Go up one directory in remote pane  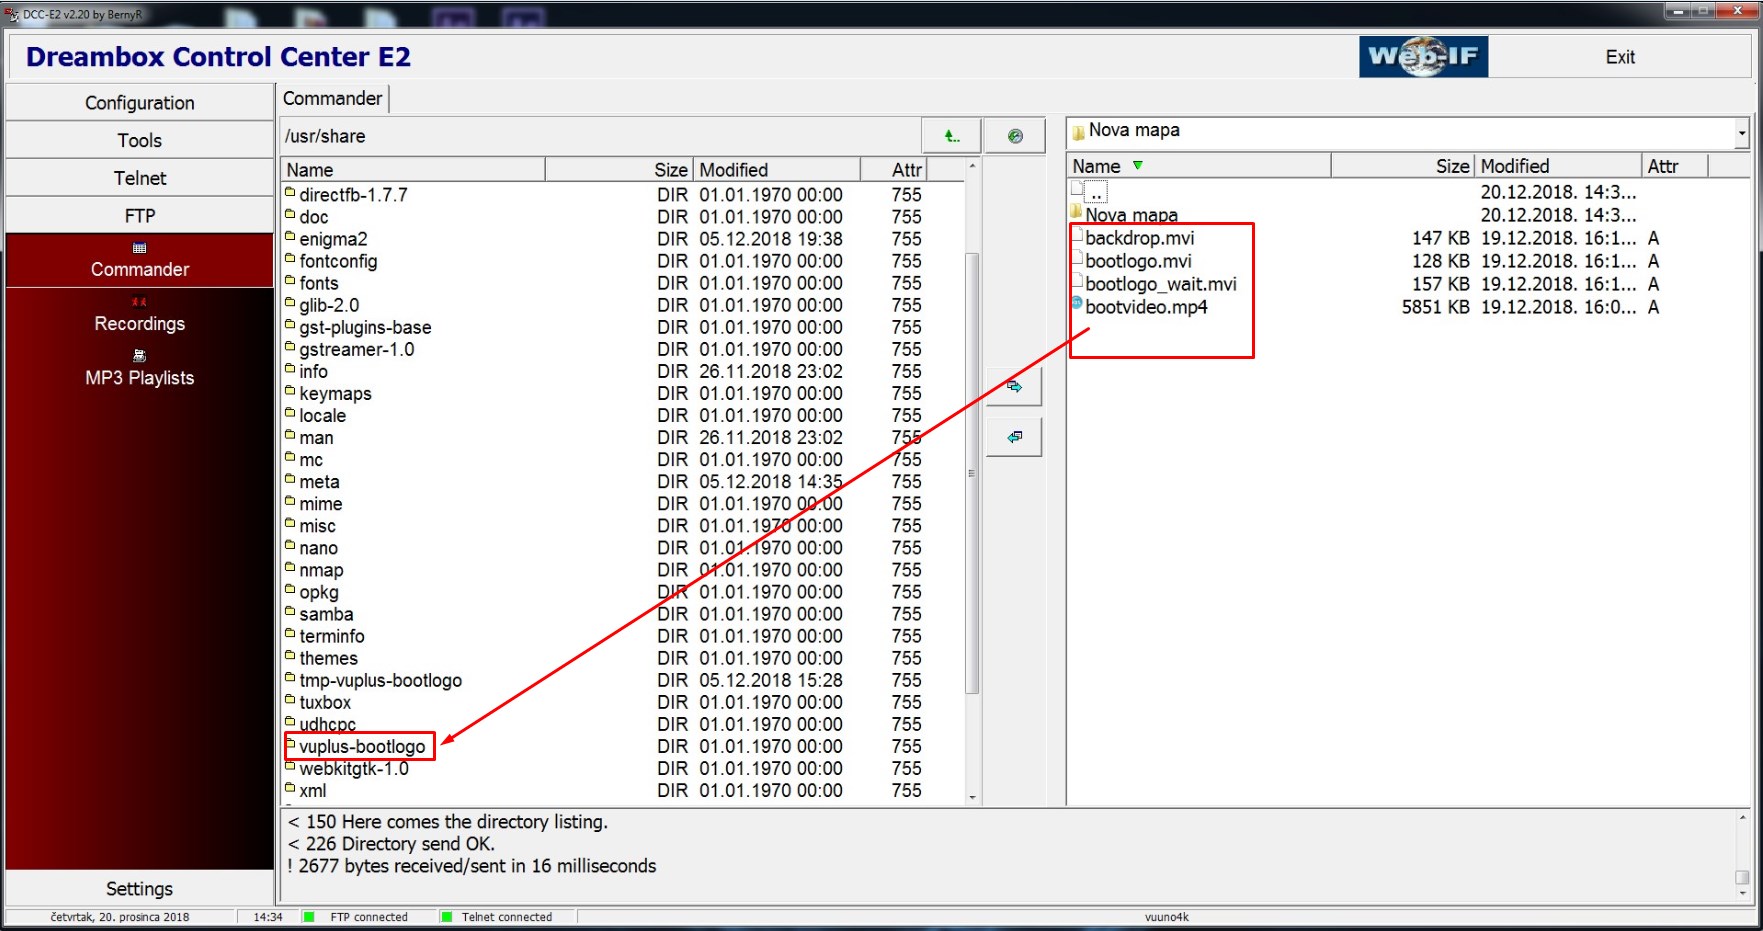click(951, 136)
